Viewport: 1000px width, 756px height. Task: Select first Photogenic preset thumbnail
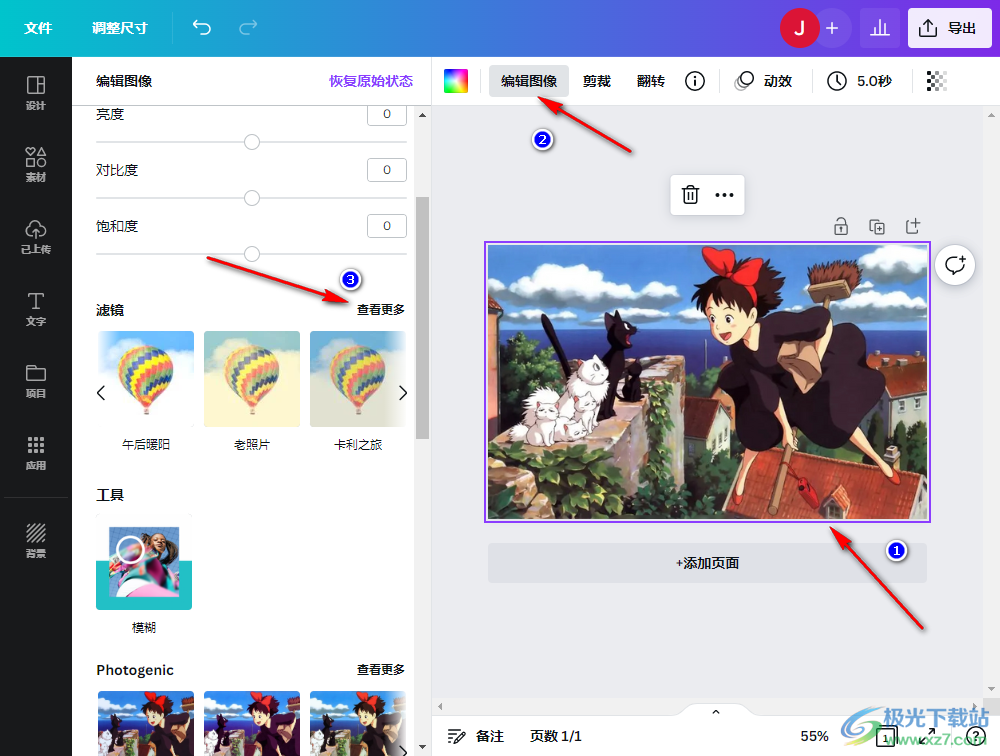[146, 723]
